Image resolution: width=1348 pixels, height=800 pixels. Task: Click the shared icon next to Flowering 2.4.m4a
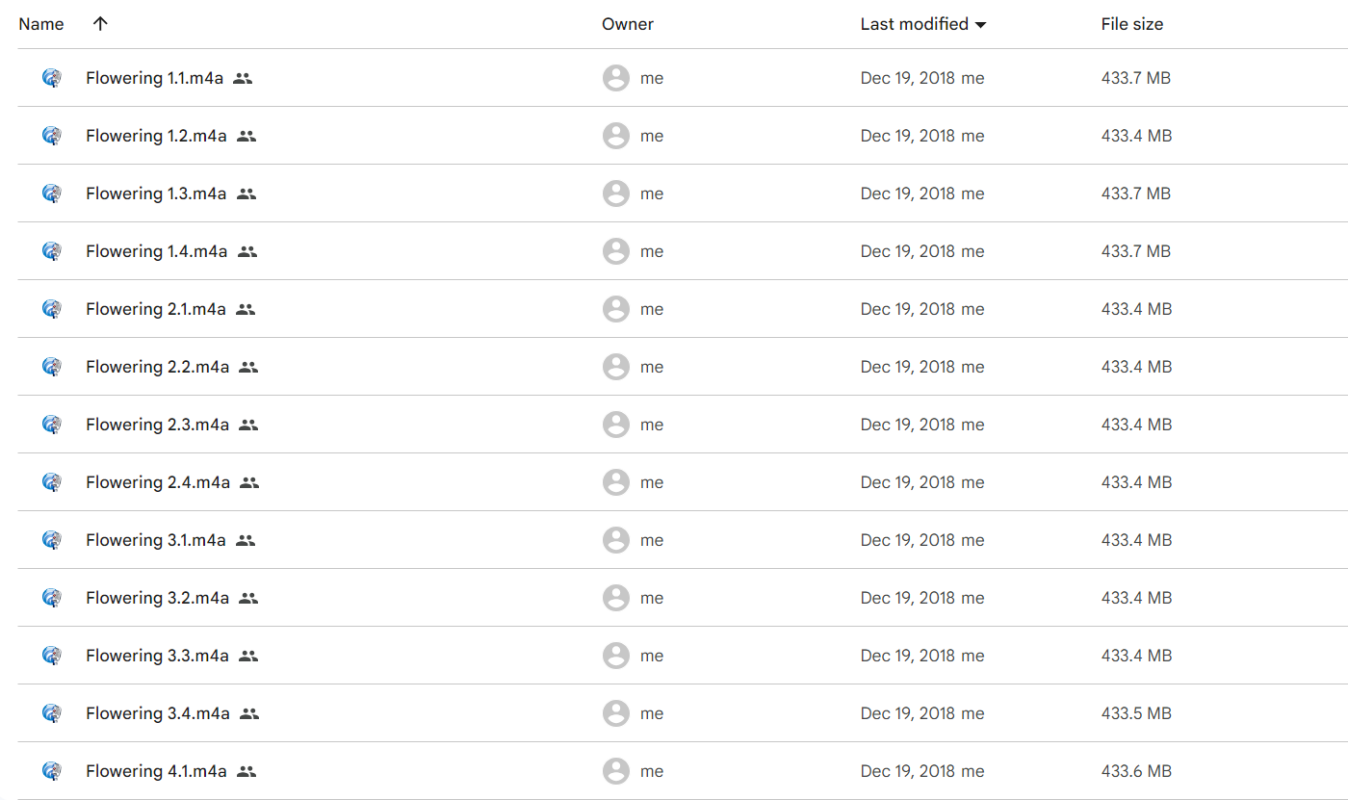pos(250,483)
